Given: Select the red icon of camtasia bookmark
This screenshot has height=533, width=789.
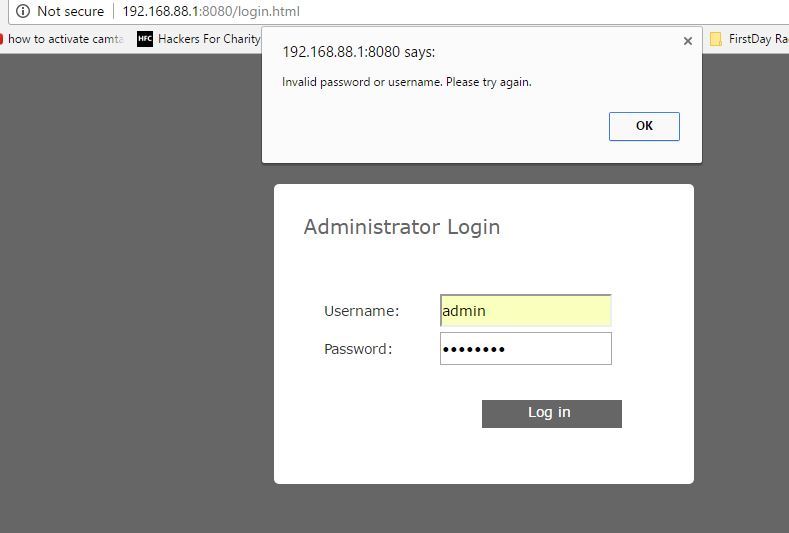Looking at the screenshot, I should click(x=2, y=39).
